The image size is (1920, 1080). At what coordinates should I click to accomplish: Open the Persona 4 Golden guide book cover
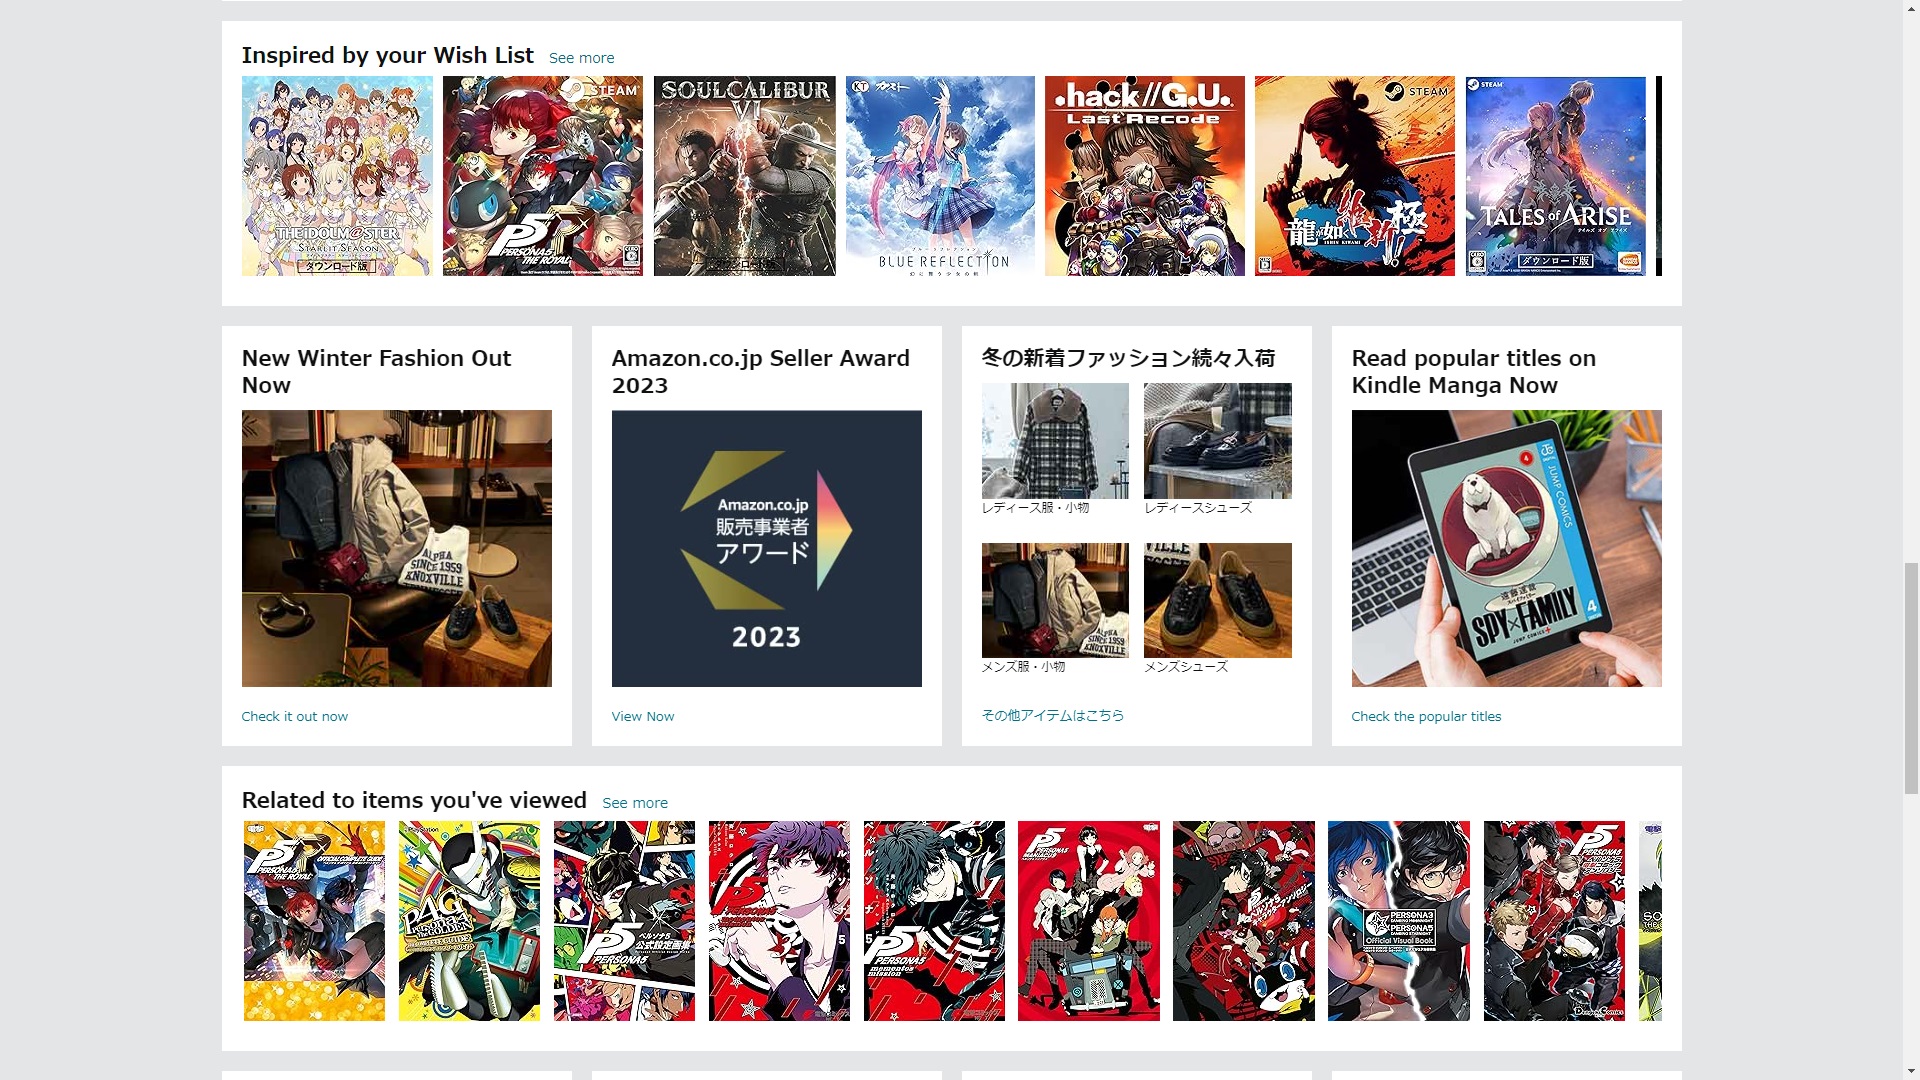(469, 921)
